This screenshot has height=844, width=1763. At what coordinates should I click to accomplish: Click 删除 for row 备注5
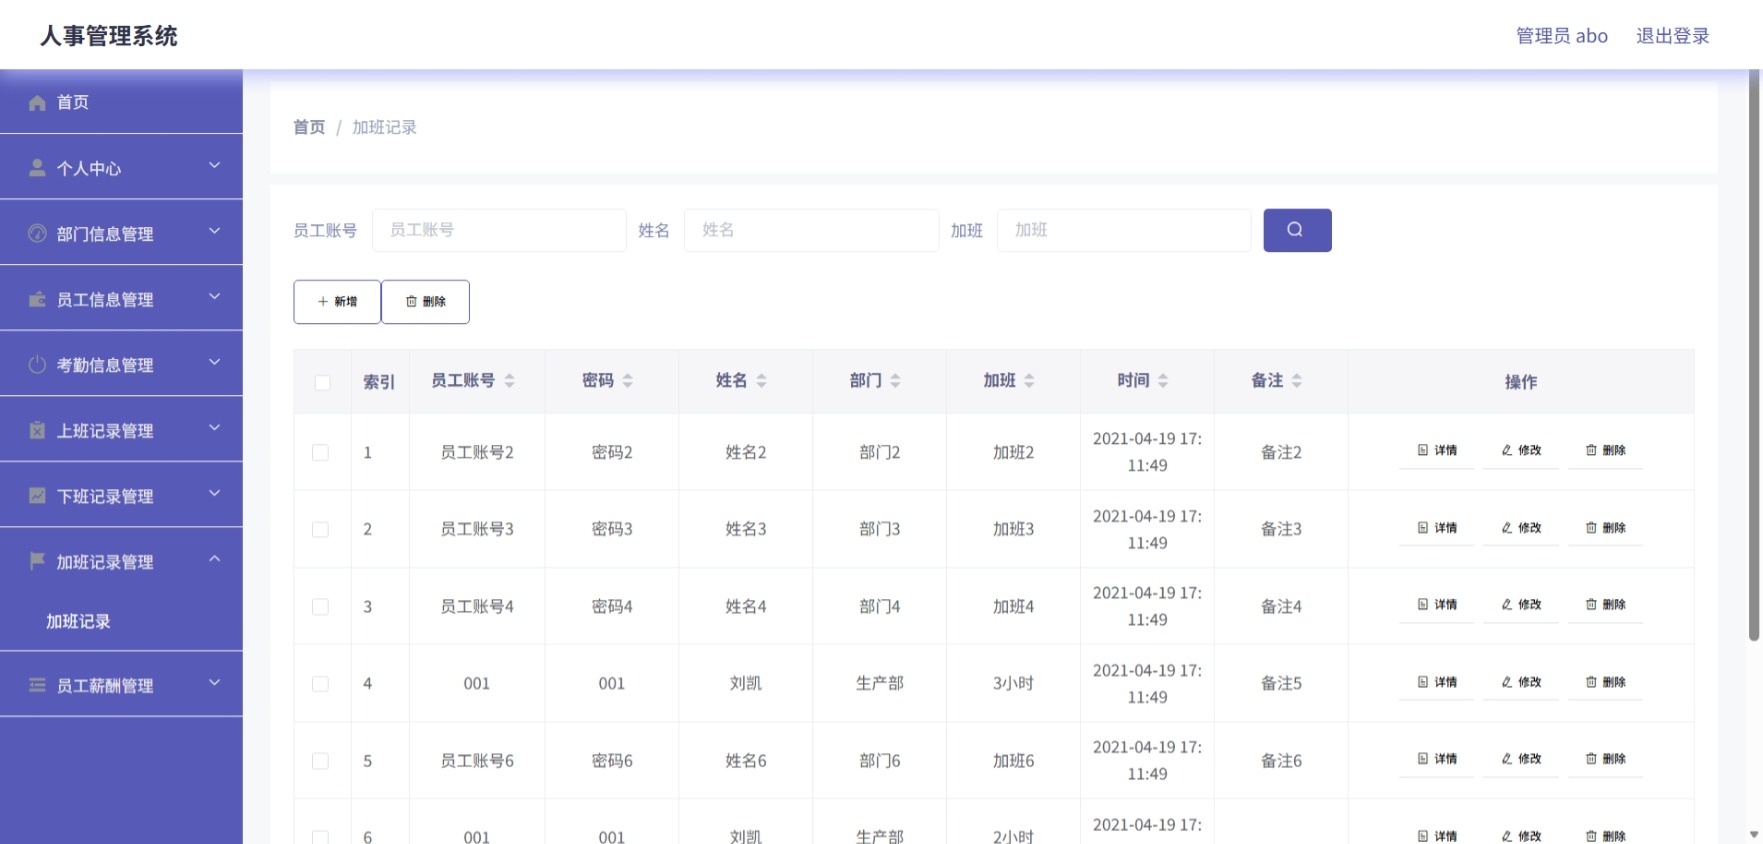[1605, 682]
